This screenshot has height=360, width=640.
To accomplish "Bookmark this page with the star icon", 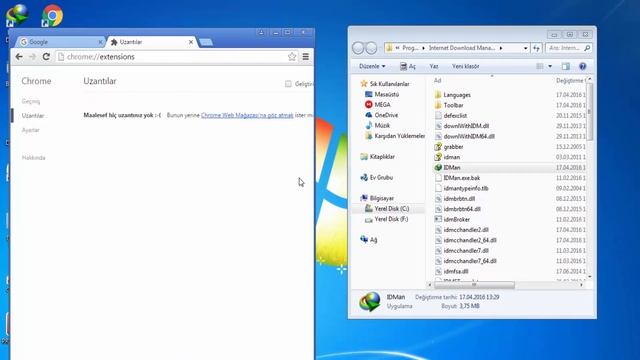I will (x=292, y=57).
